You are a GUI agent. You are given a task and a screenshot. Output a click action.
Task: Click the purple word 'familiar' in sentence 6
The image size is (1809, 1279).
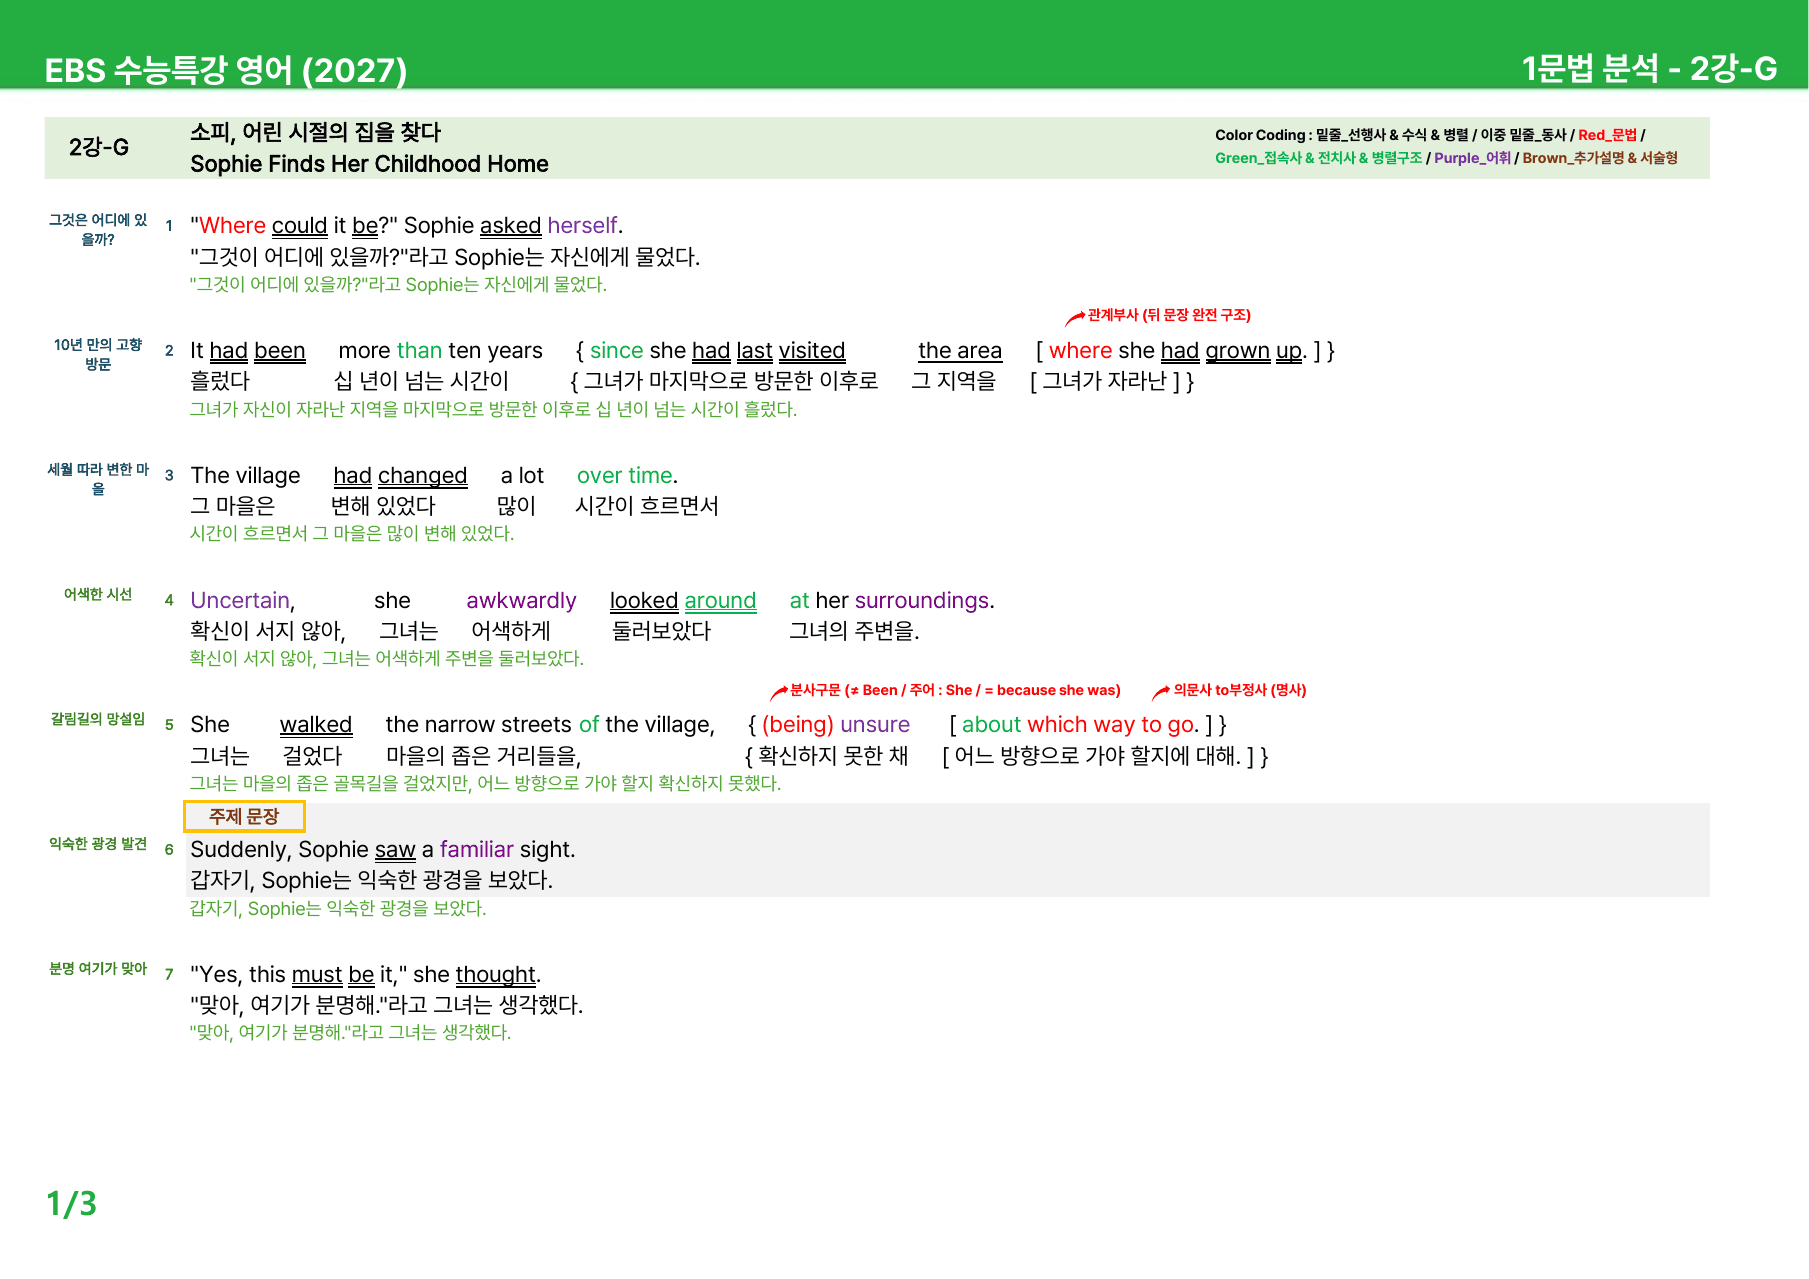click(x=477, y=849)
